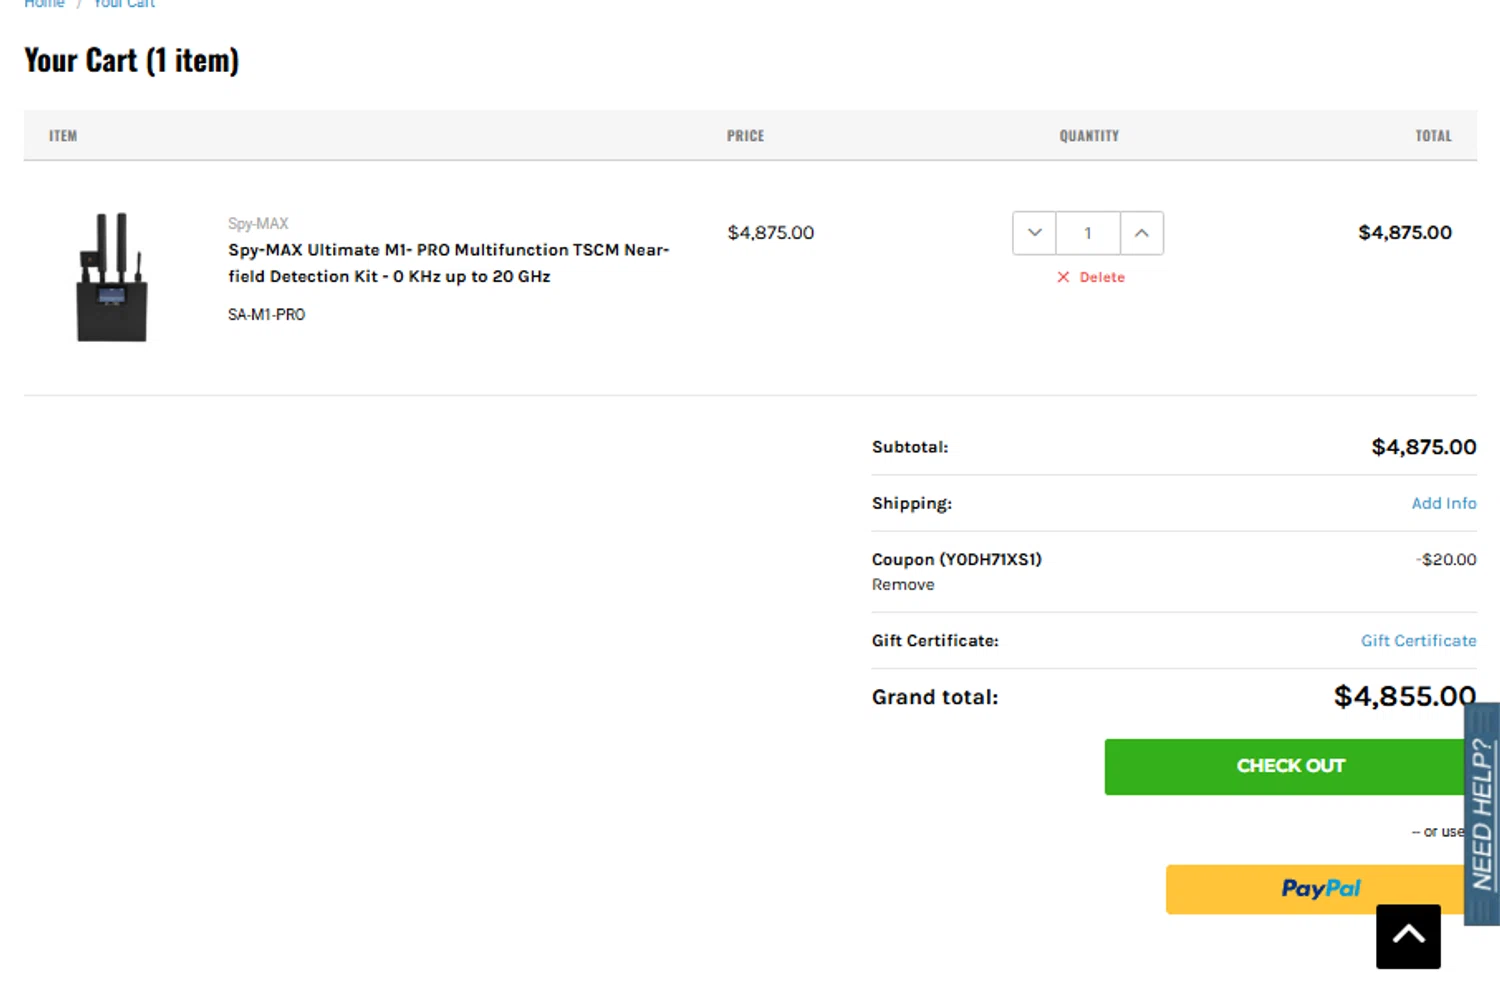Open the Spy-MAX product thumbnail image
The height and width of the screenshot is (987, 1500).
pyautogui.click(x=112, y=277)
